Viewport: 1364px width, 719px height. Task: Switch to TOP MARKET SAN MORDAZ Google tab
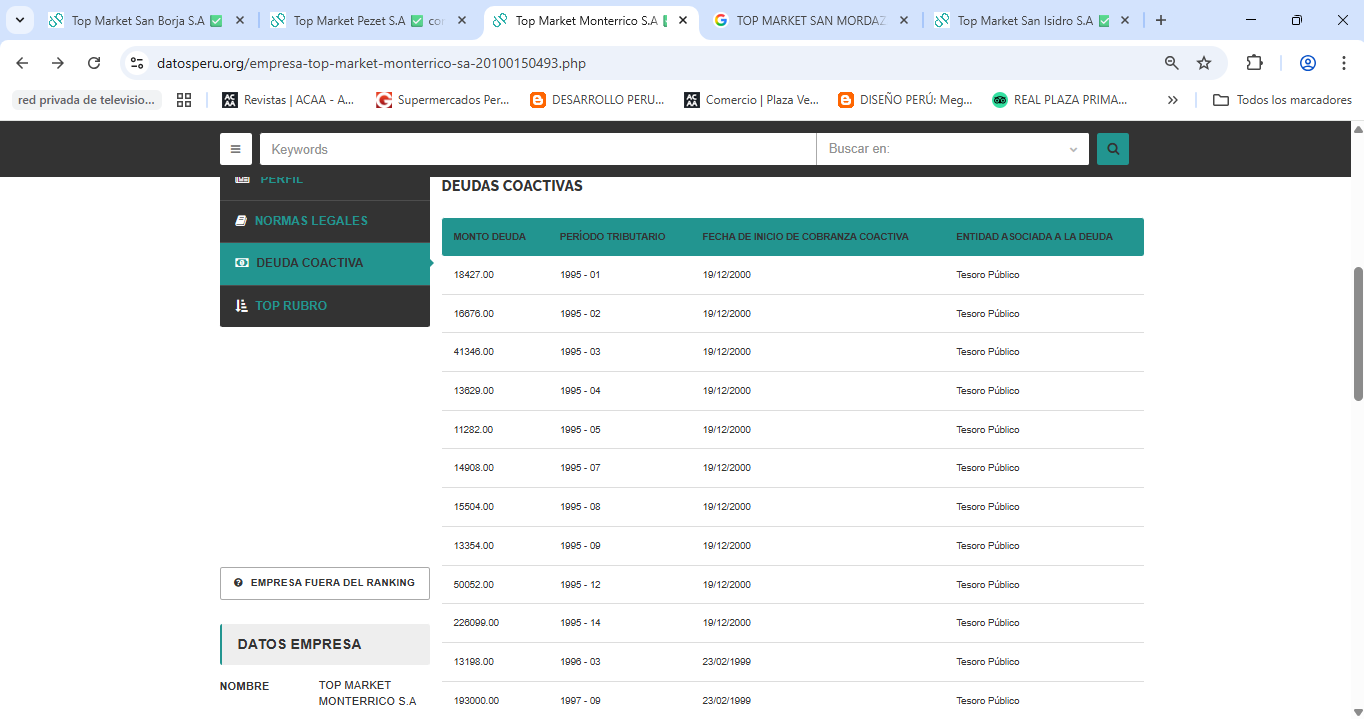tap(812, 20)
